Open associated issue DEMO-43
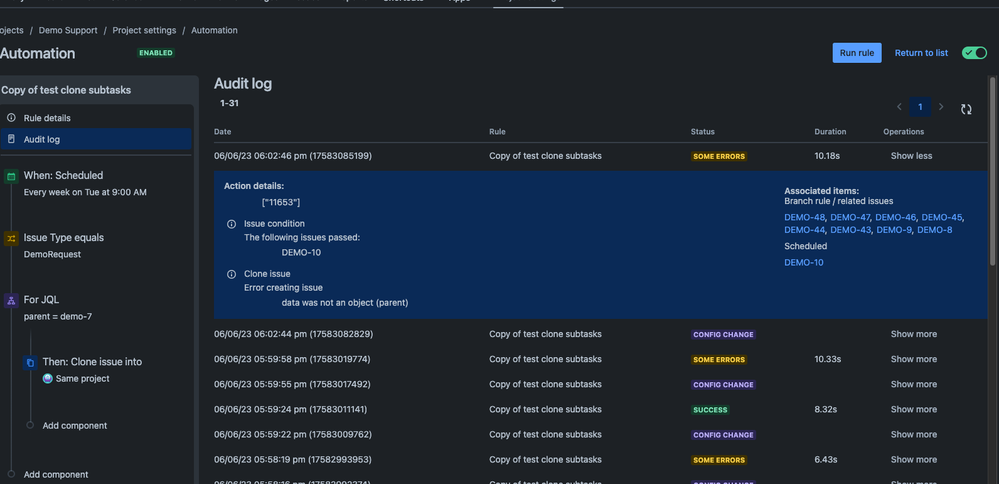This screenshot has height=484, width=999. click(x=850, y=230)
